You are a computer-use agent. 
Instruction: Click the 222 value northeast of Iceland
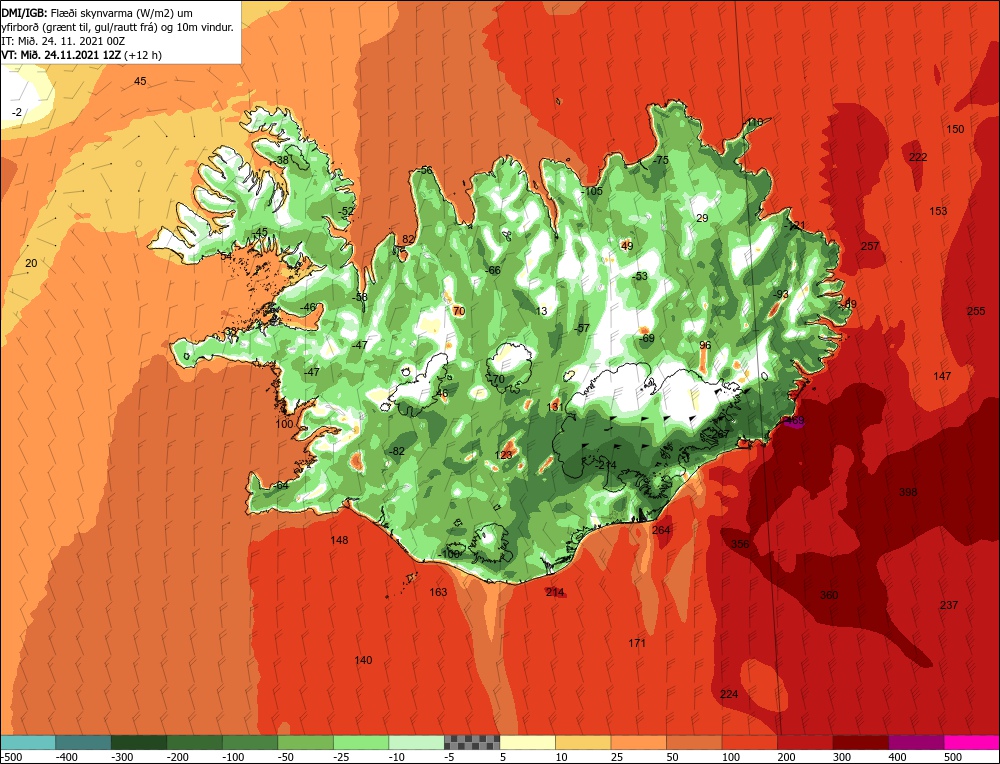click(918, 157)
